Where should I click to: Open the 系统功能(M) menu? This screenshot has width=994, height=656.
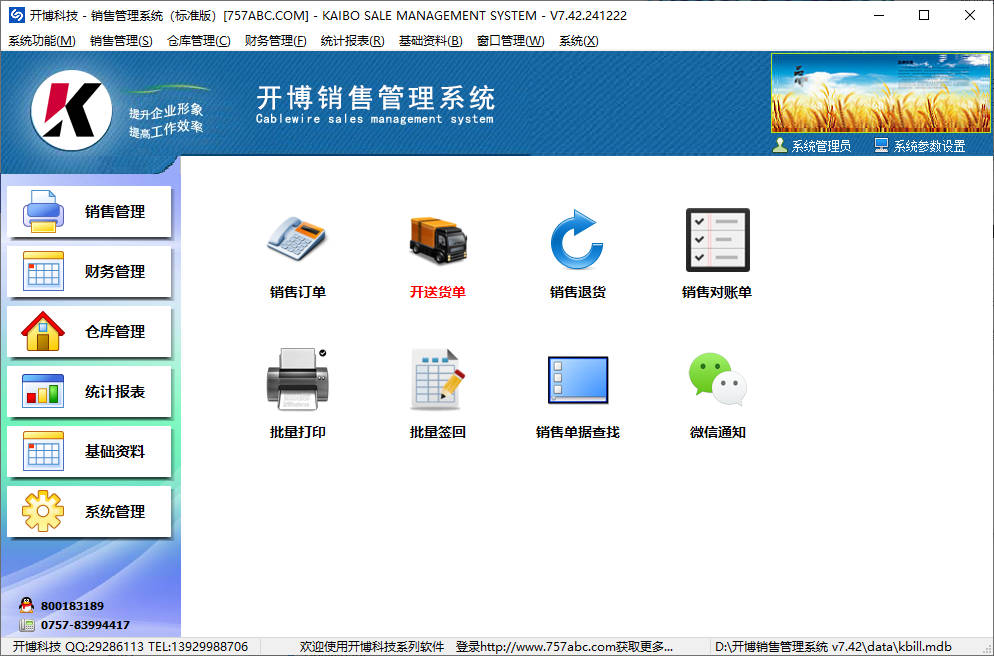click(42, 41)
